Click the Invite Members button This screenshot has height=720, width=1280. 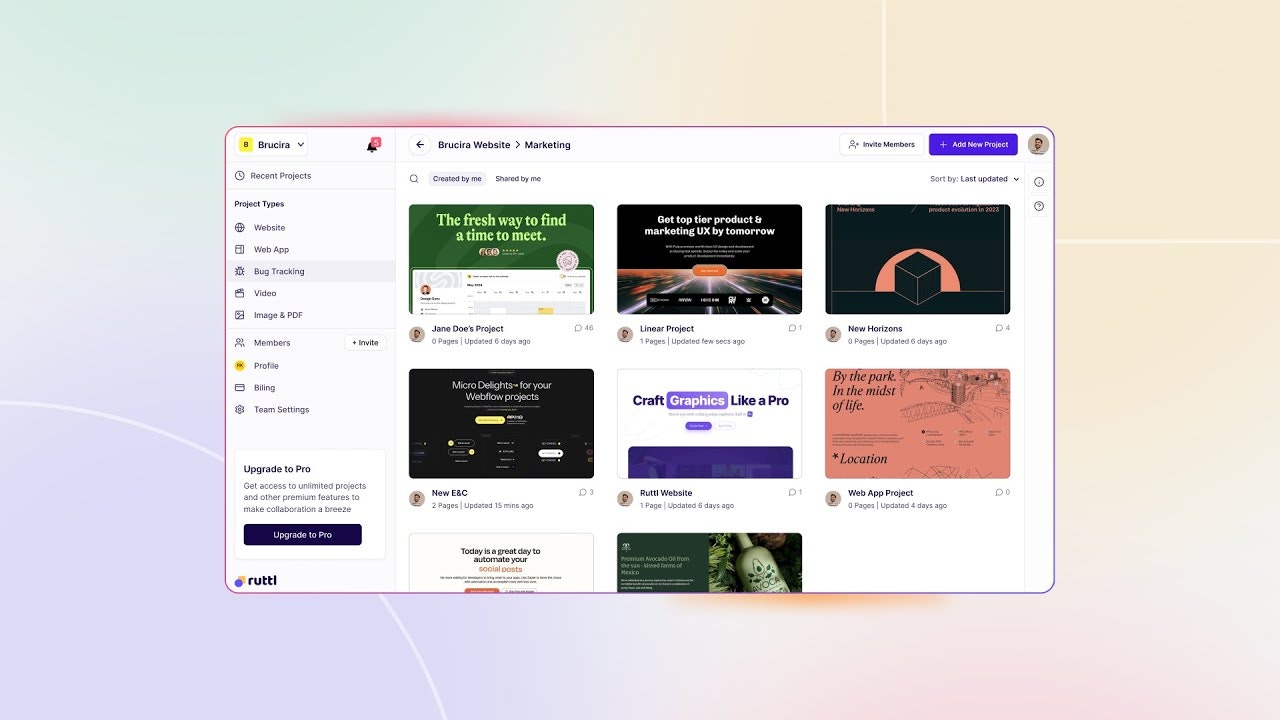coord(881,144)
